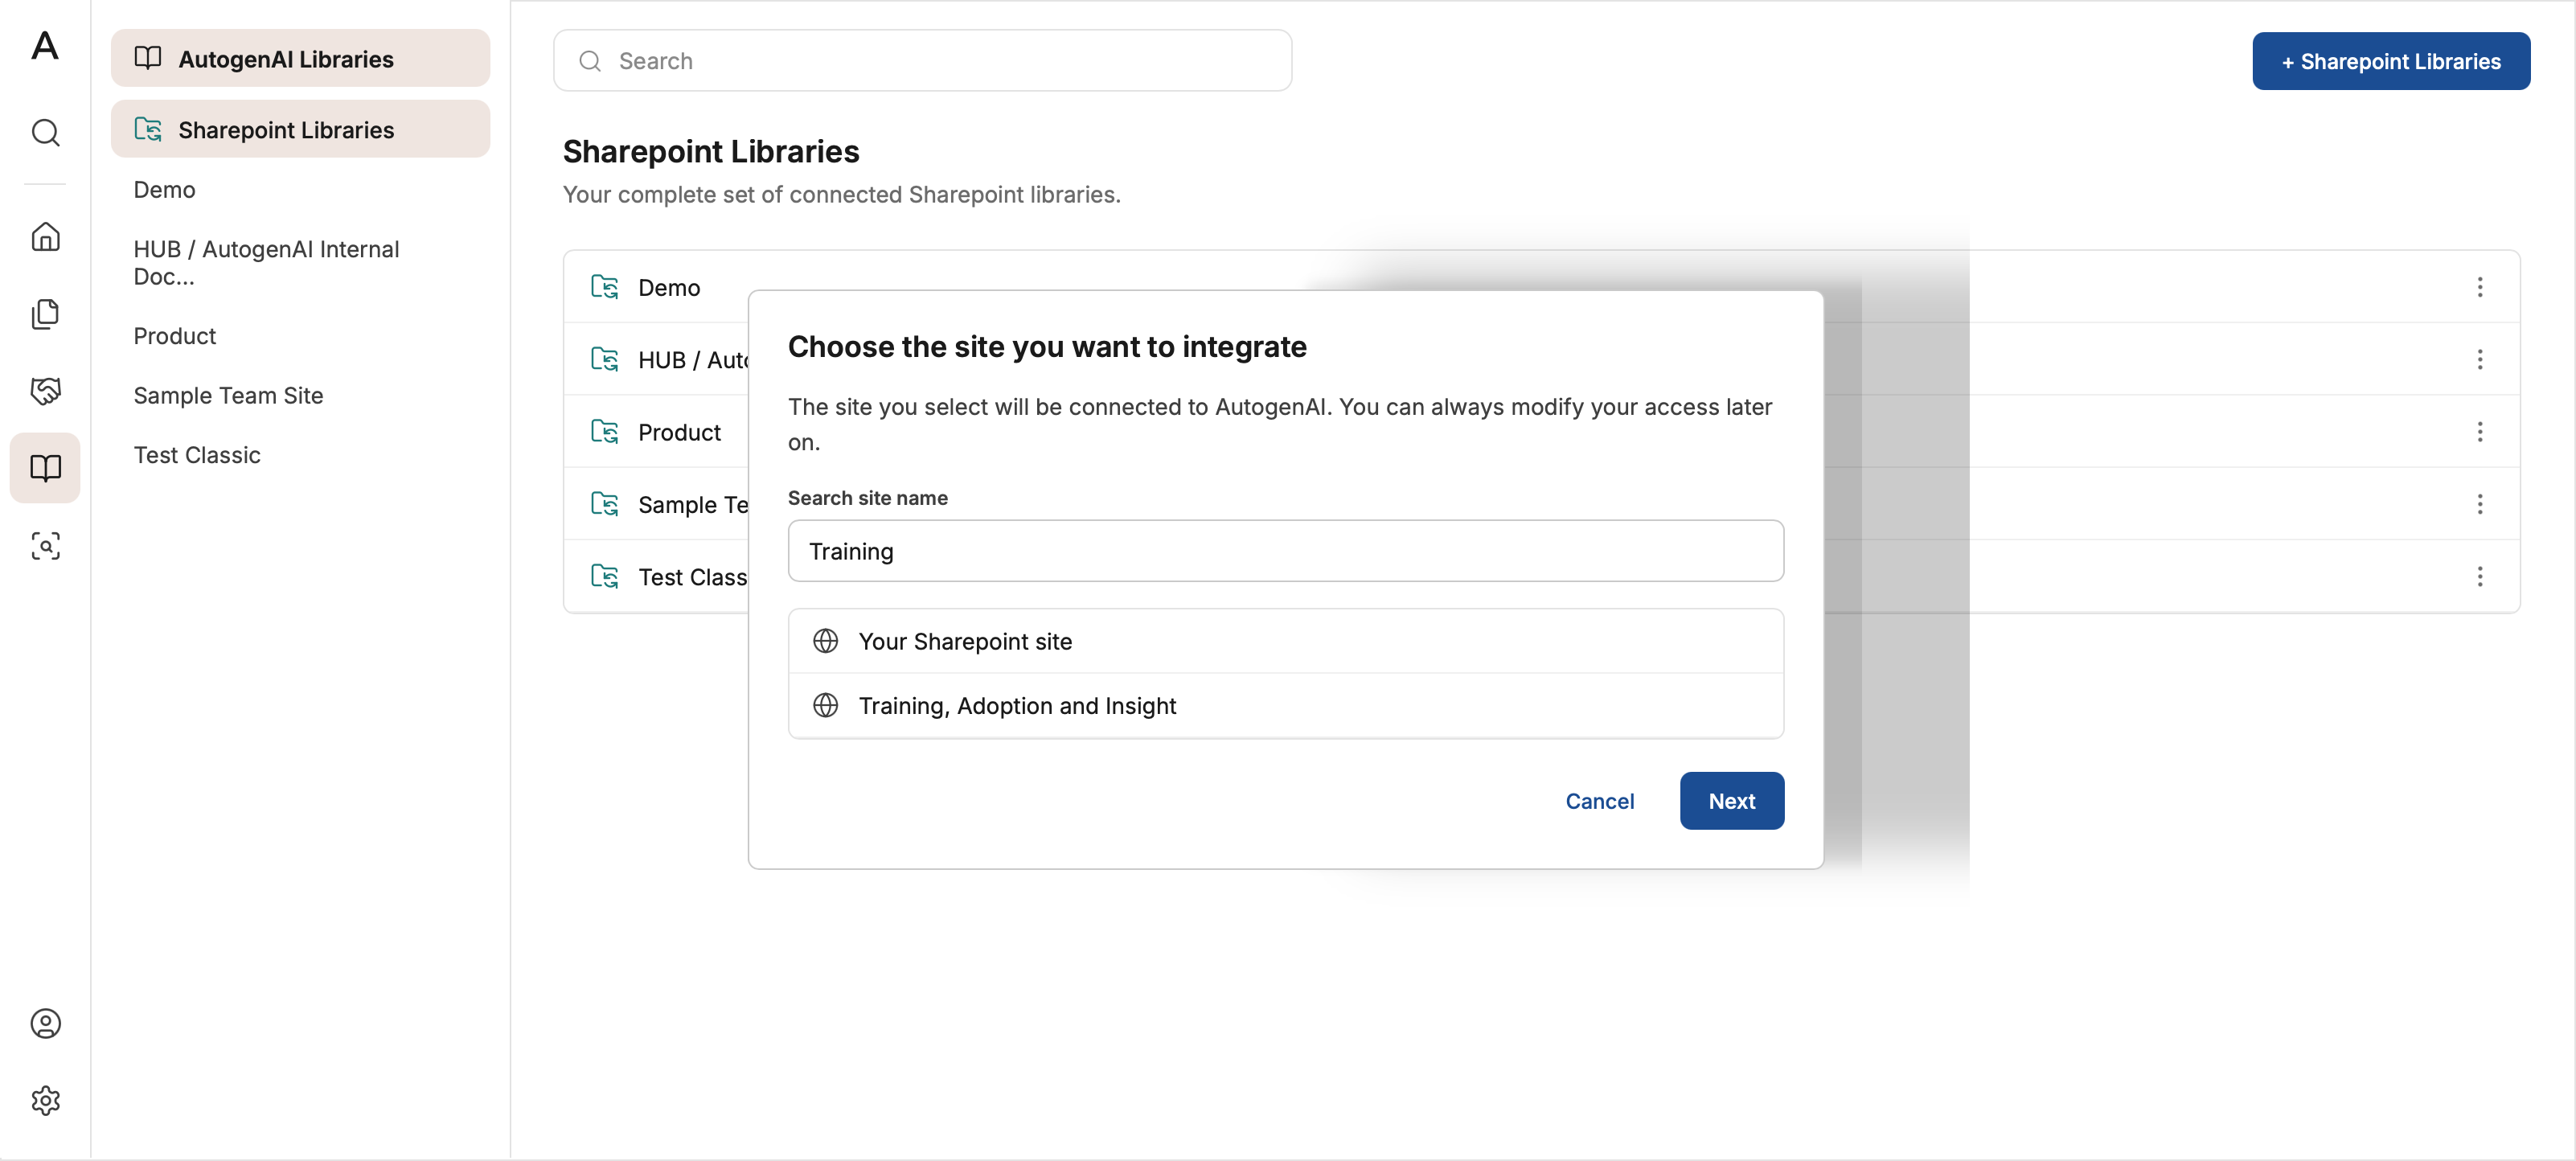This screenshot has width=2576, height=1161.
Task: Open the Product row three-dot menu
Action: [x=2479, y=432]
